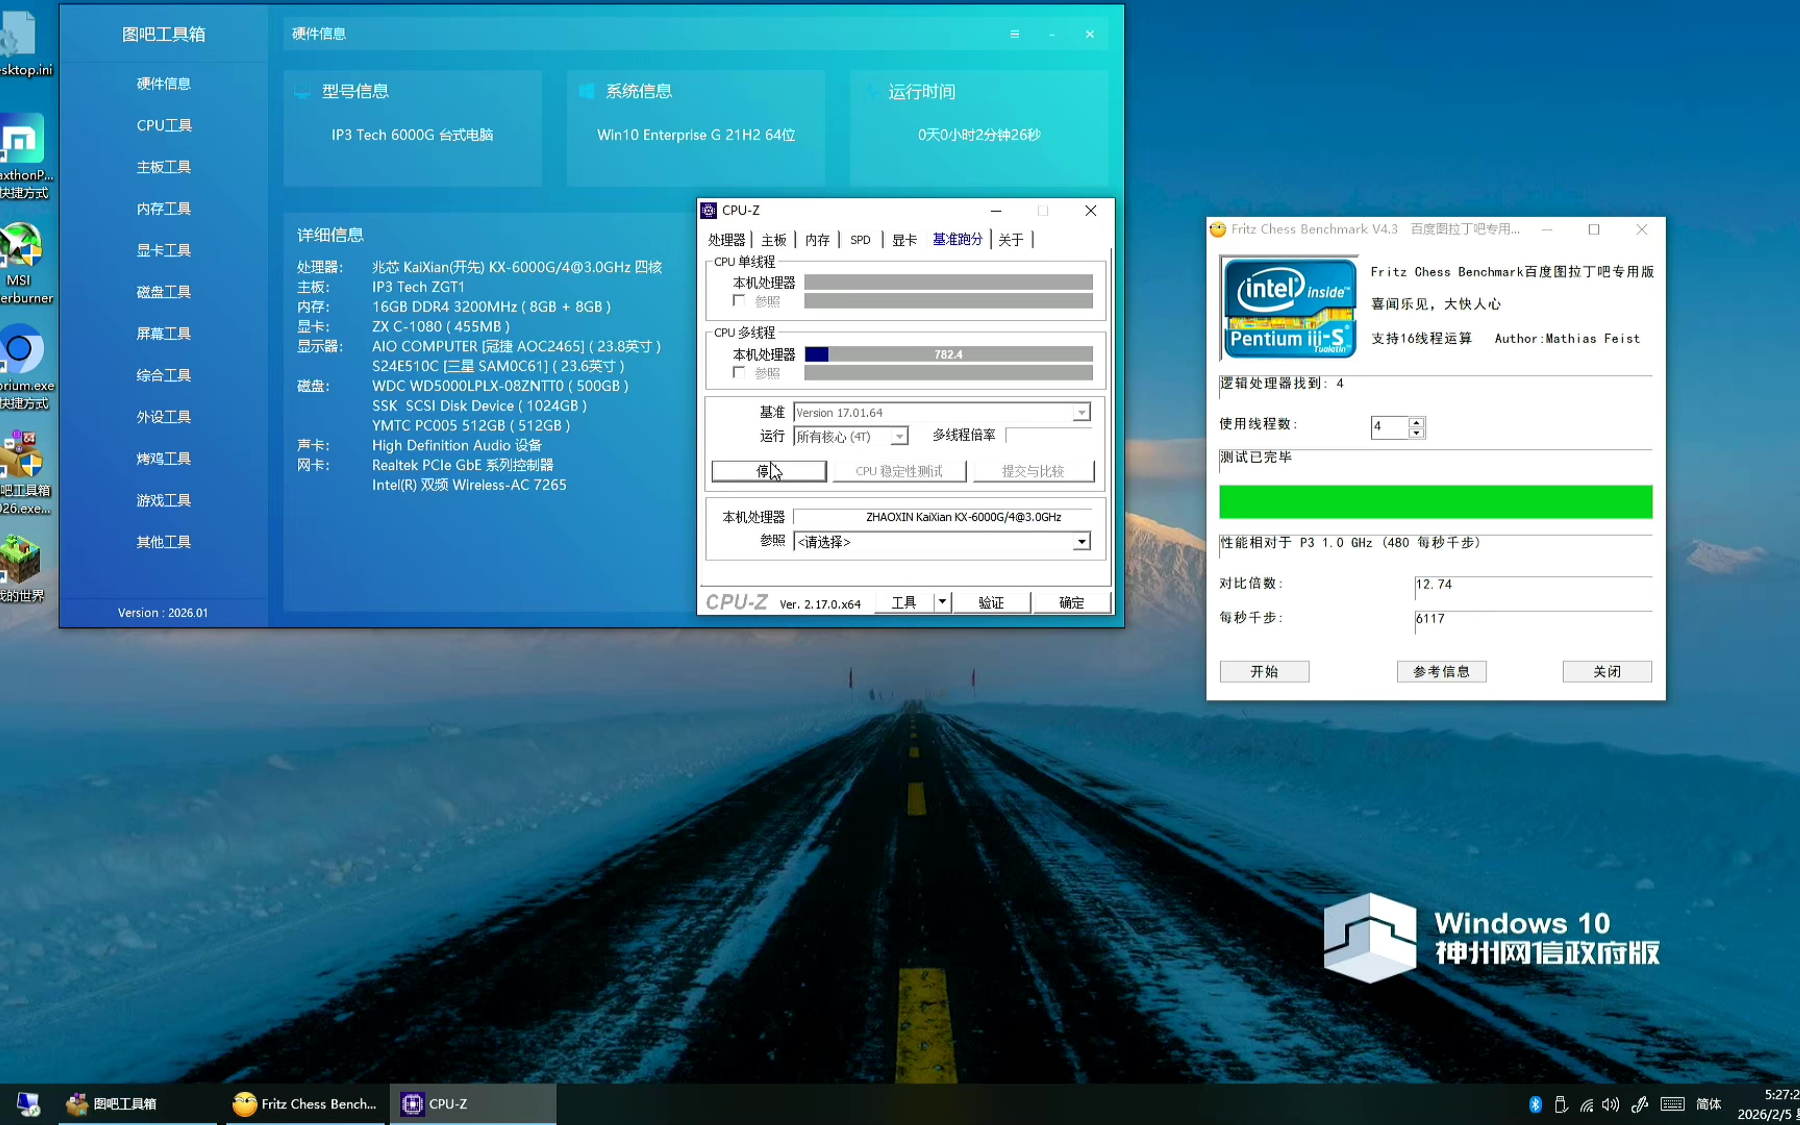Expand the 参照 <请选择> processor dropdown
This screenshot has width=1800, height=1125.
pyautogui.click(x=1081, y=542)
